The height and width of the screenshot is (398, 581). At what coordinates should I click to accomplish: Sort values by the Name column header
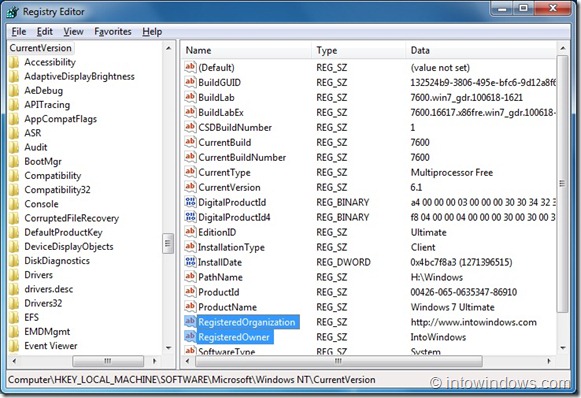(x=246, y=50)
